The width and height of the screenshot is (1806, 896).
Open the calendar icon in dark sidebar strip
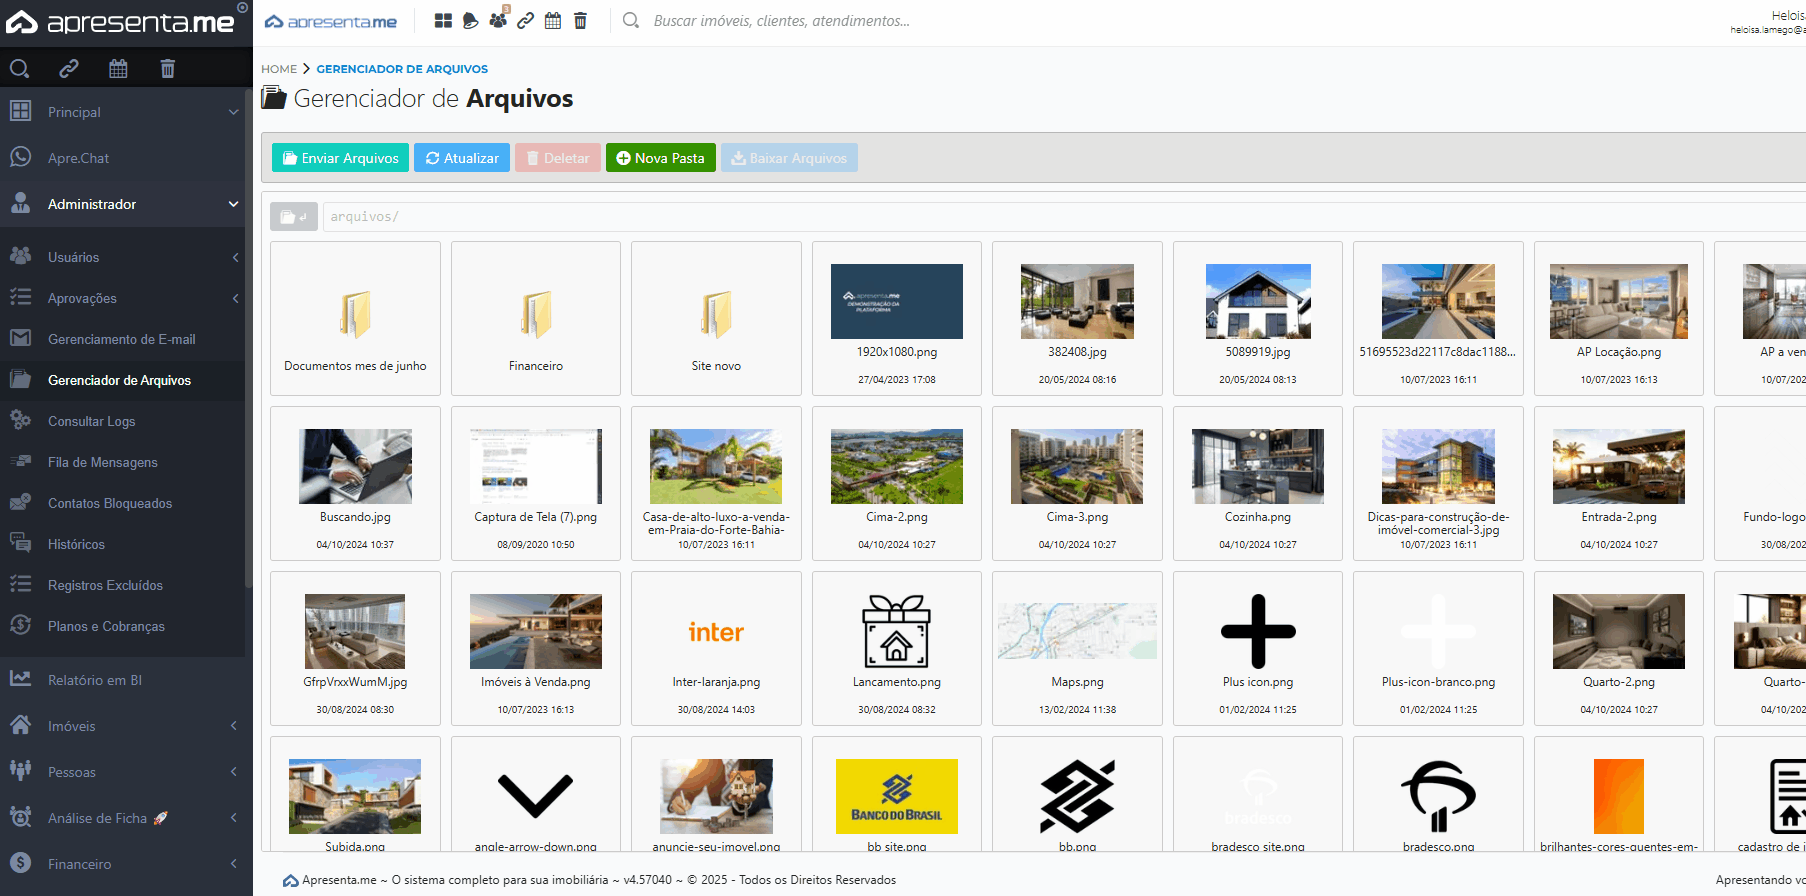coord(118,68)
